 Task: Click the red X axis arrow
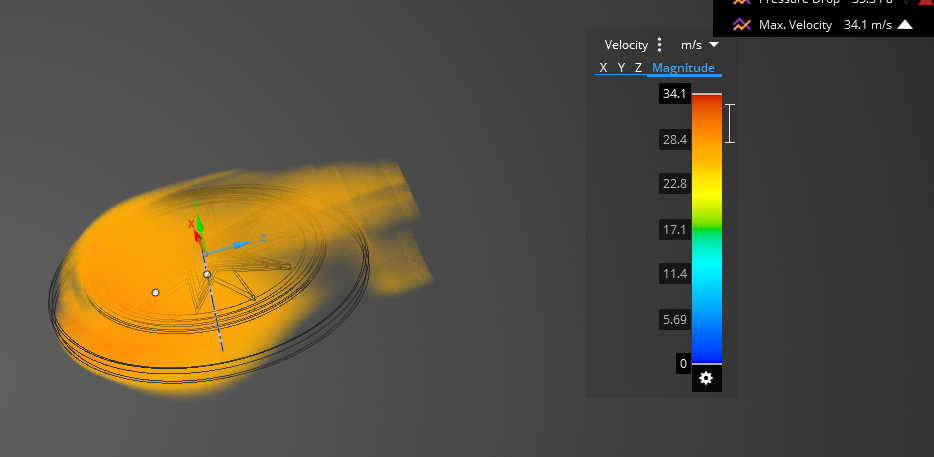pyautogui.click(x=197, y=236)
